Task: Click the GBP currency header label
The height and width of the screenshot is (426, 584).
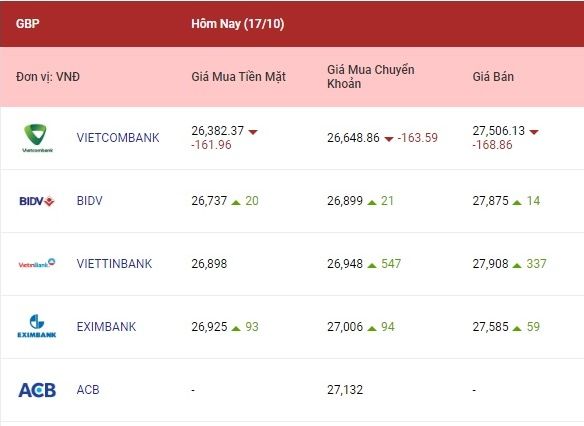Action: click(x=28, y=23)
